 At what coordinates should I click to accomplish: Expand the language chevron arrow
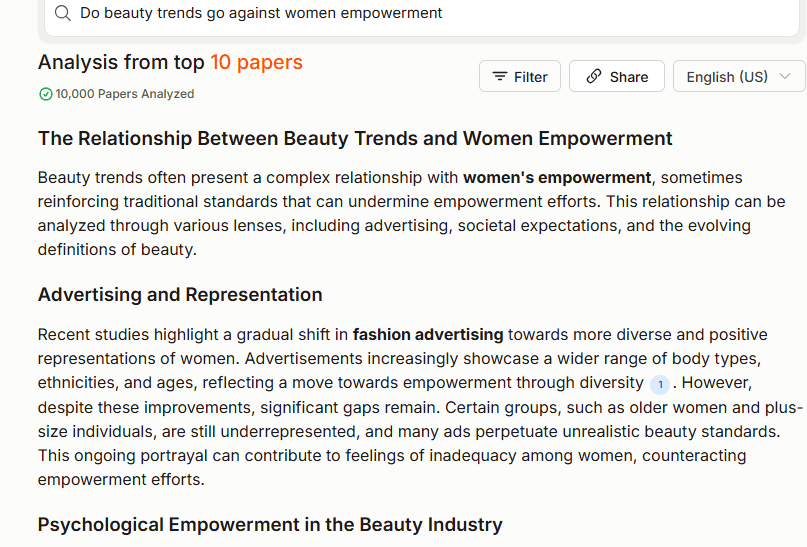pos(785,76)
